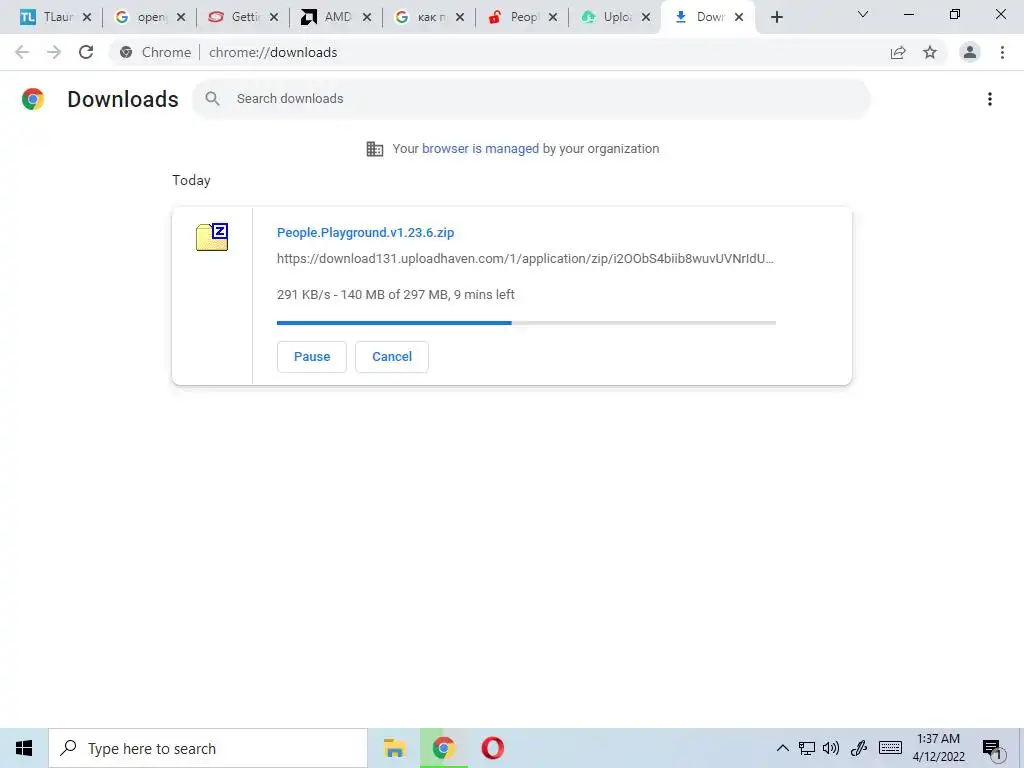The width and height of the screenshot is (1024, 768).
Task: Click the 'Today' date heading
Action: (x=191, y=180)
